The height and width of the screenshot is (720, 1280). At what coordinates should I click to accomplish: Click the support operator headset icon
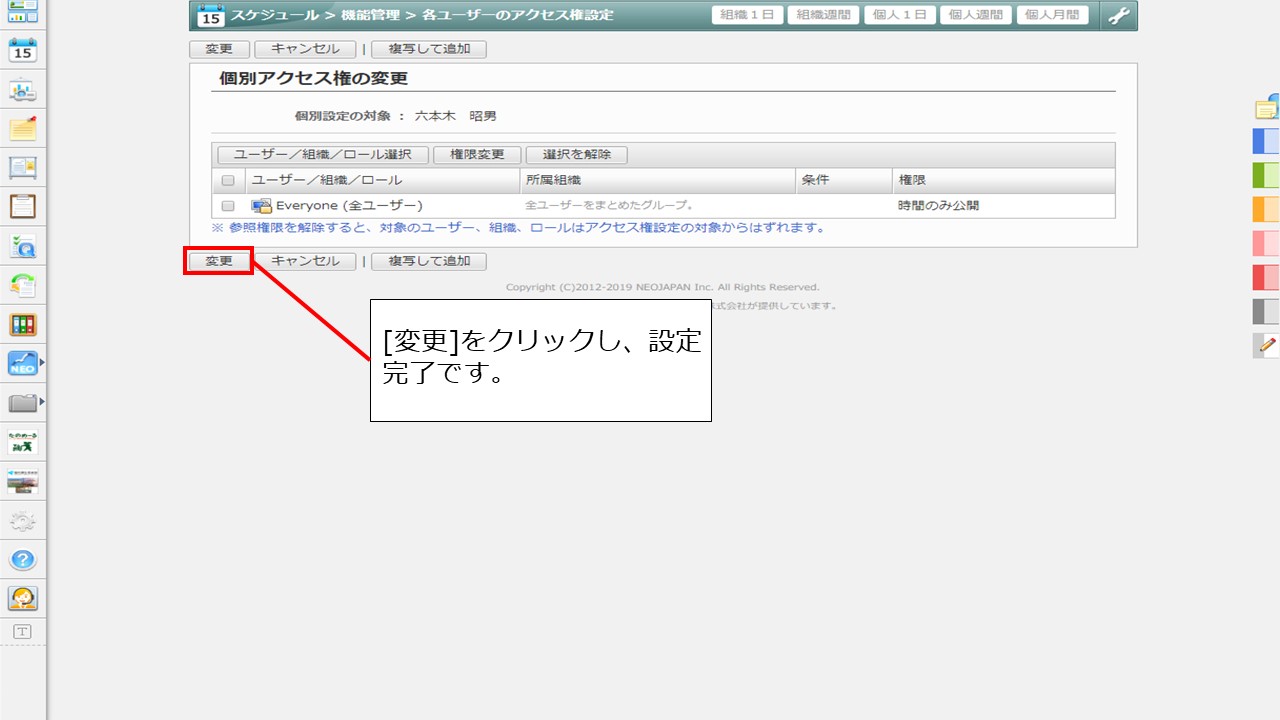coord(22,599)
